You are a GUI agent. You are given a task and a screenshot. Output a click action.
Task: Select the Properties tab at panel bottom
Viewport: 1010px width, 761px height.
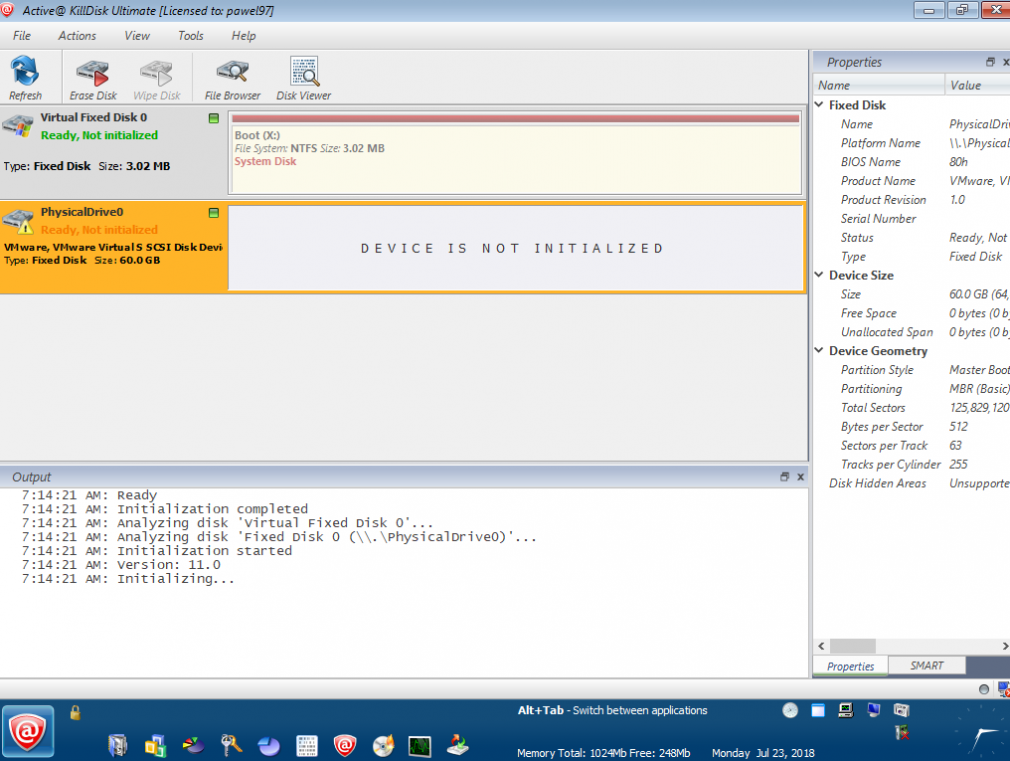coord(850,666)
